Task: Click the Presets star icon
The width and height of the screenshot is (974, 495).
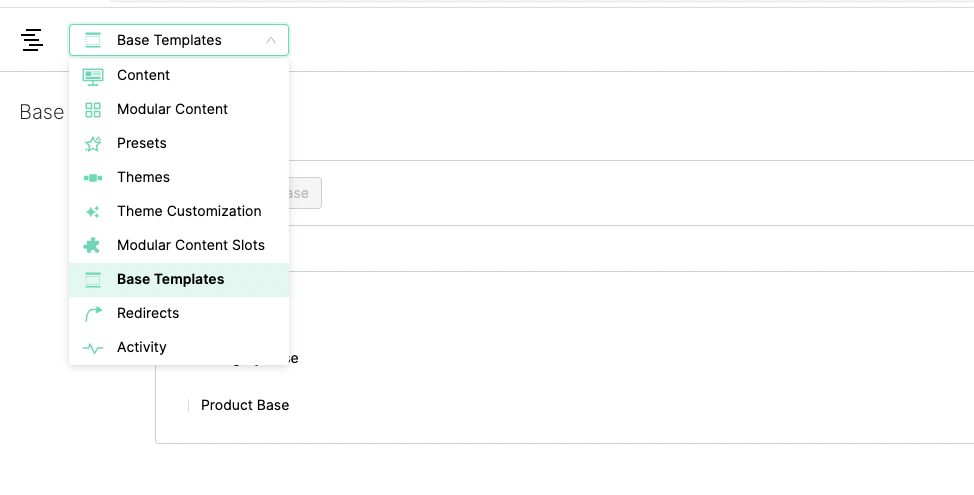Action: [93, 143]
